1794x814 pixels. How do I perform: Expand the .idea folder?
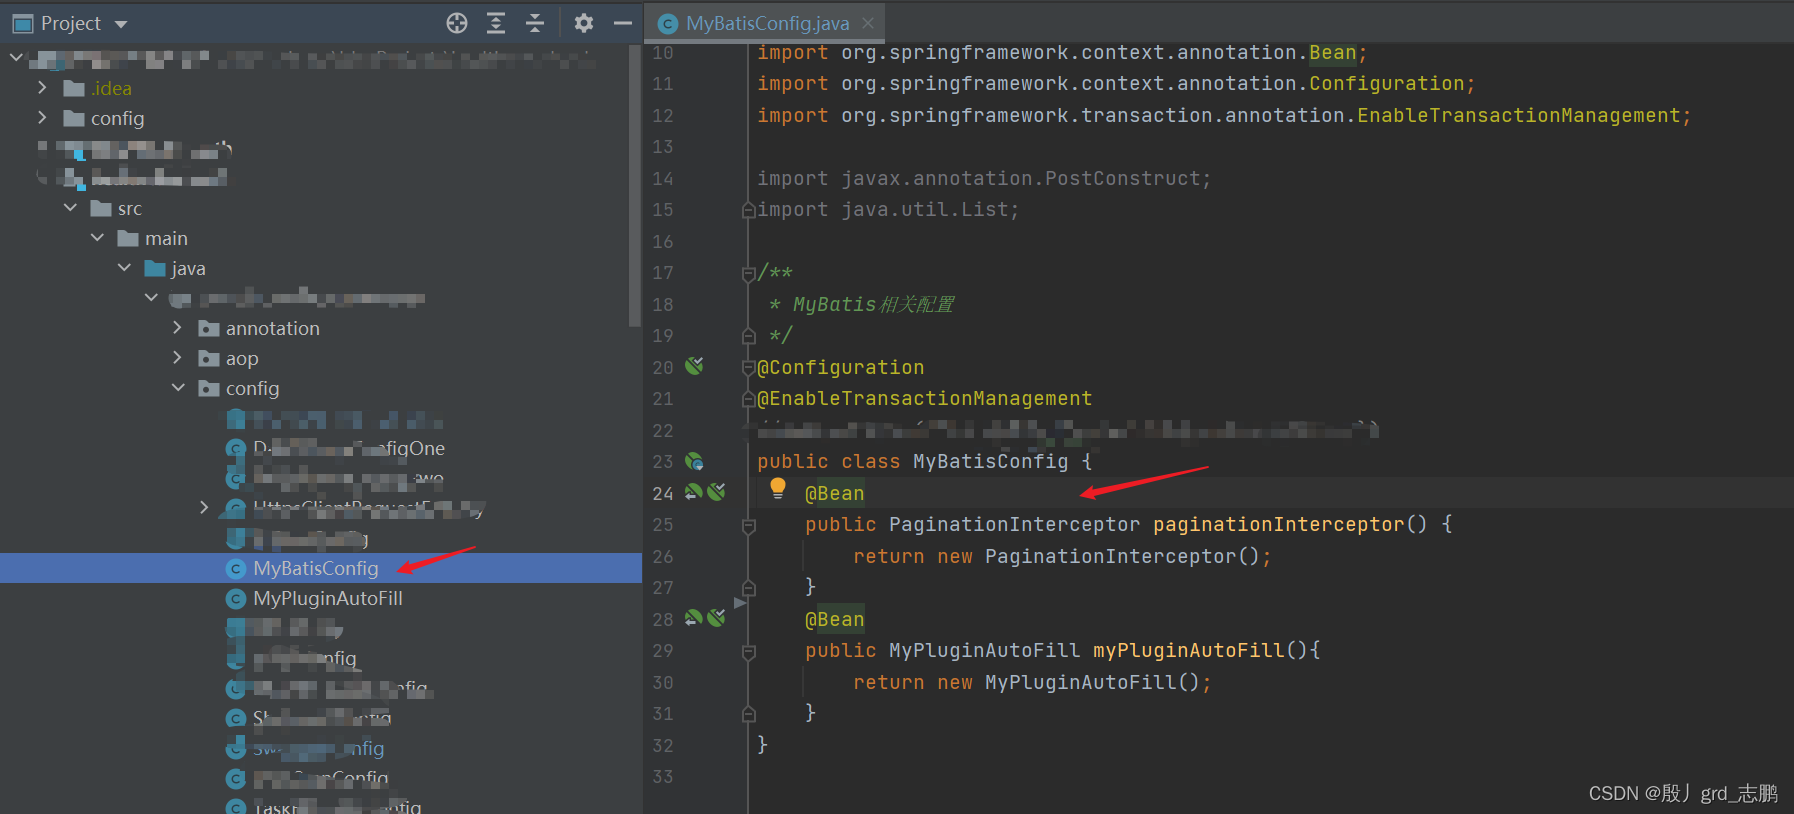pyautogui.click(x=42, y=88)
